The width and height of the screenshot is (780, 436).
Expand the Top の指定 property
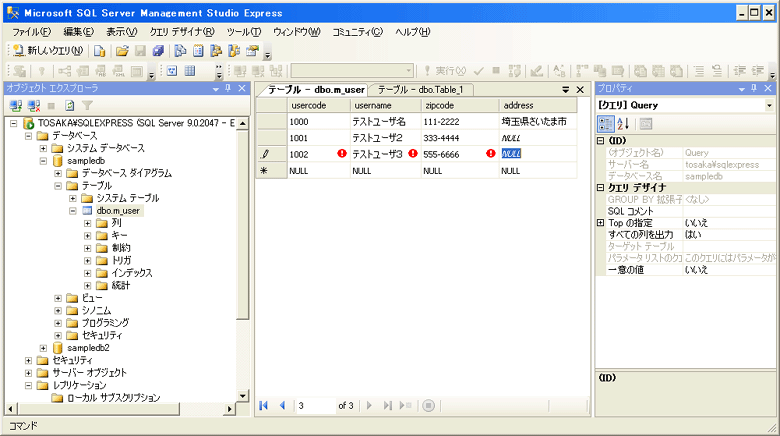pos(600,223)
